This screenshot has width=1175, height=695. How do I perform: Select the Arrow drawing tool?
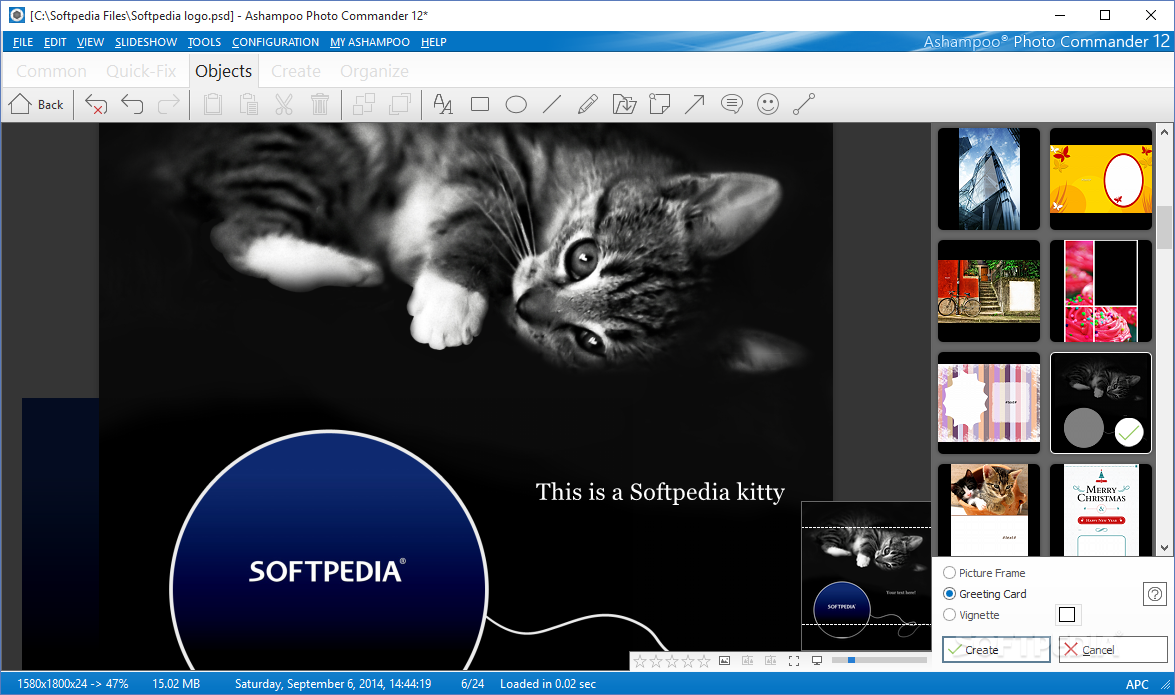[x=695, y=104]
